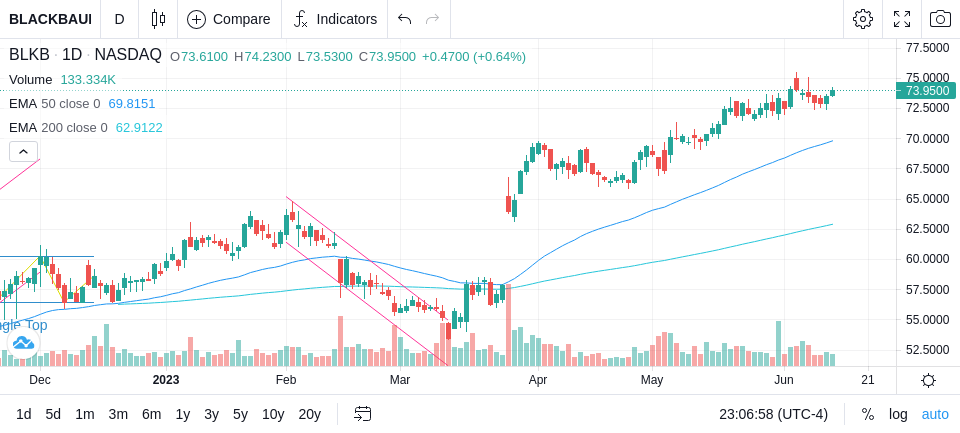
Task: Click the EMA 50 close legend
Action: click(x=54, y=104)
